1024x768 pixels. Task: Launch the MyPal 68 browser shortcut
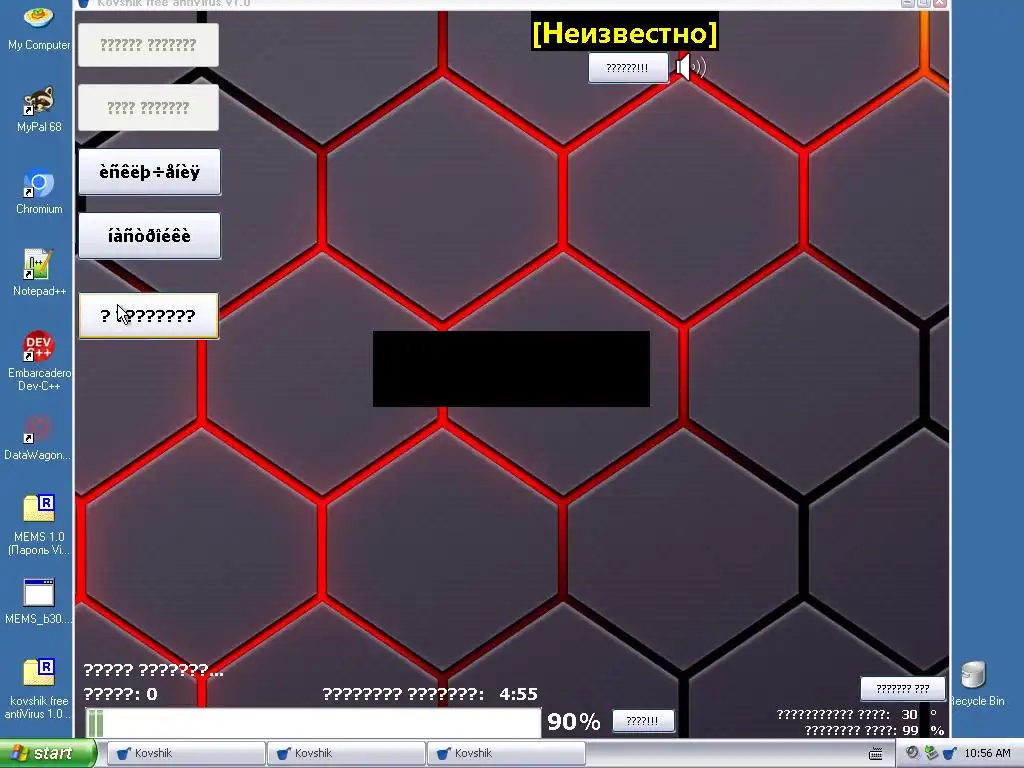pos(39,110)
